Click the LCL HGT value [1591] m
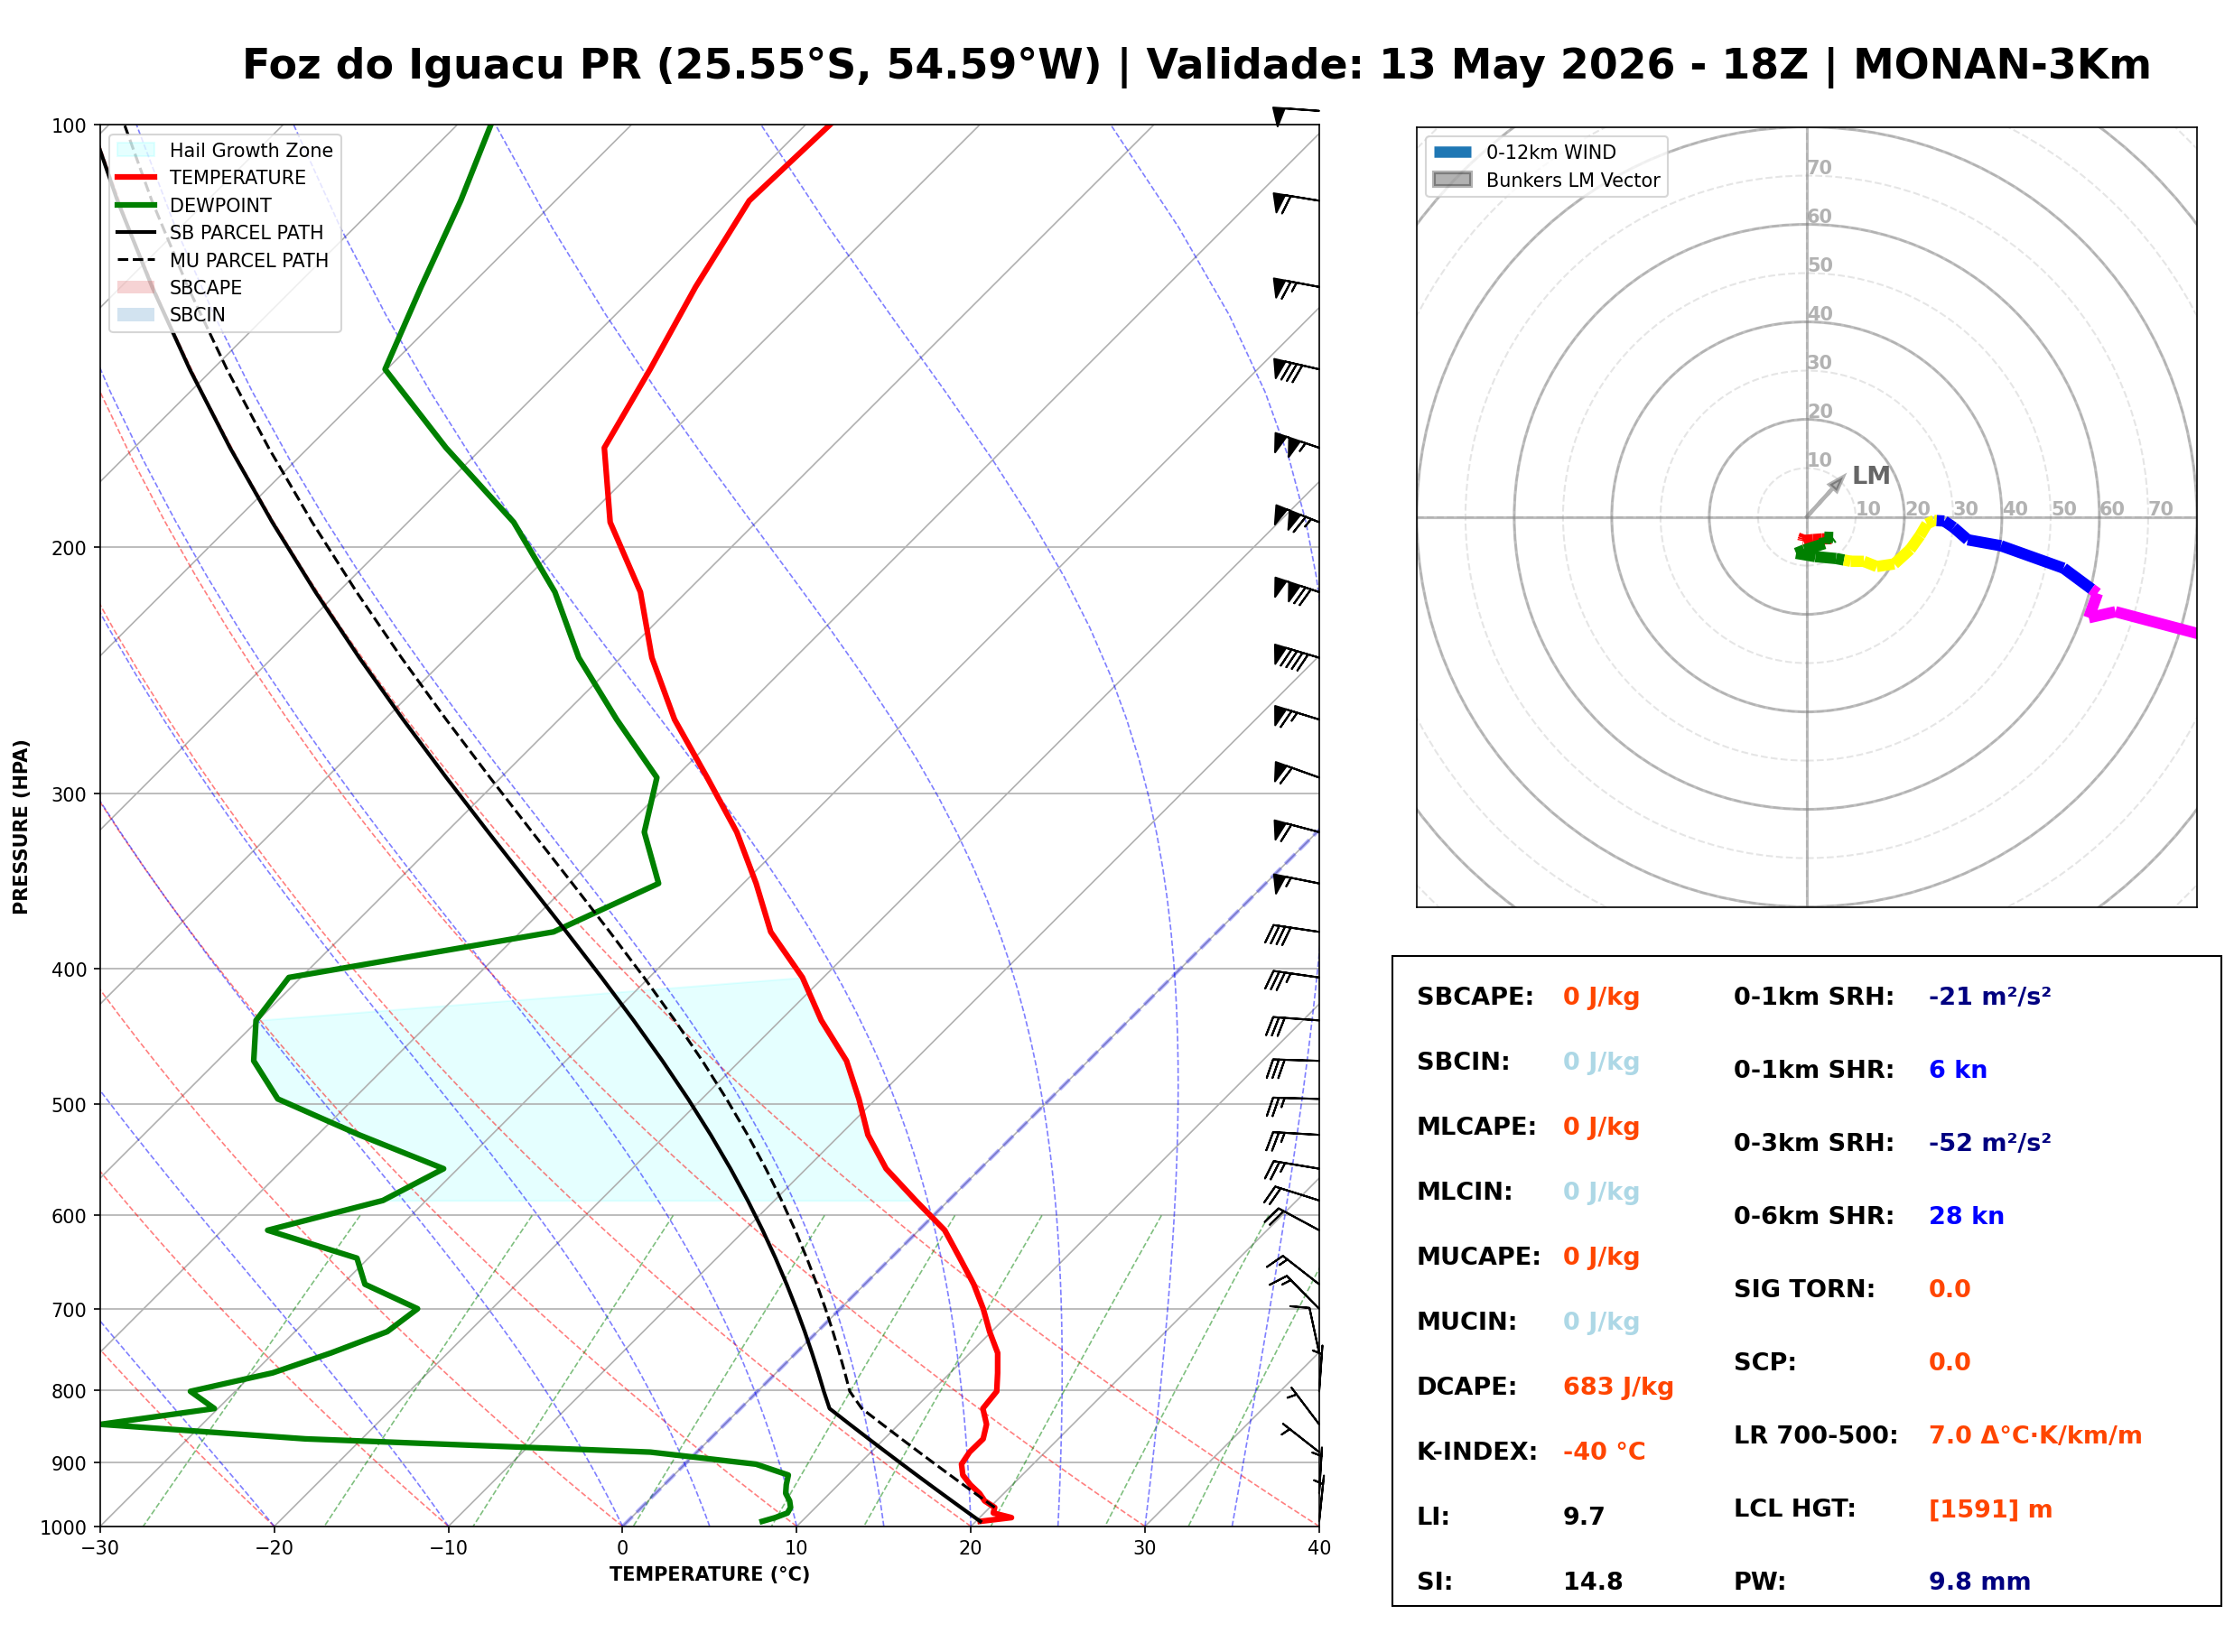This screenshot has height=1652, width=2234. (1990, 1509)
